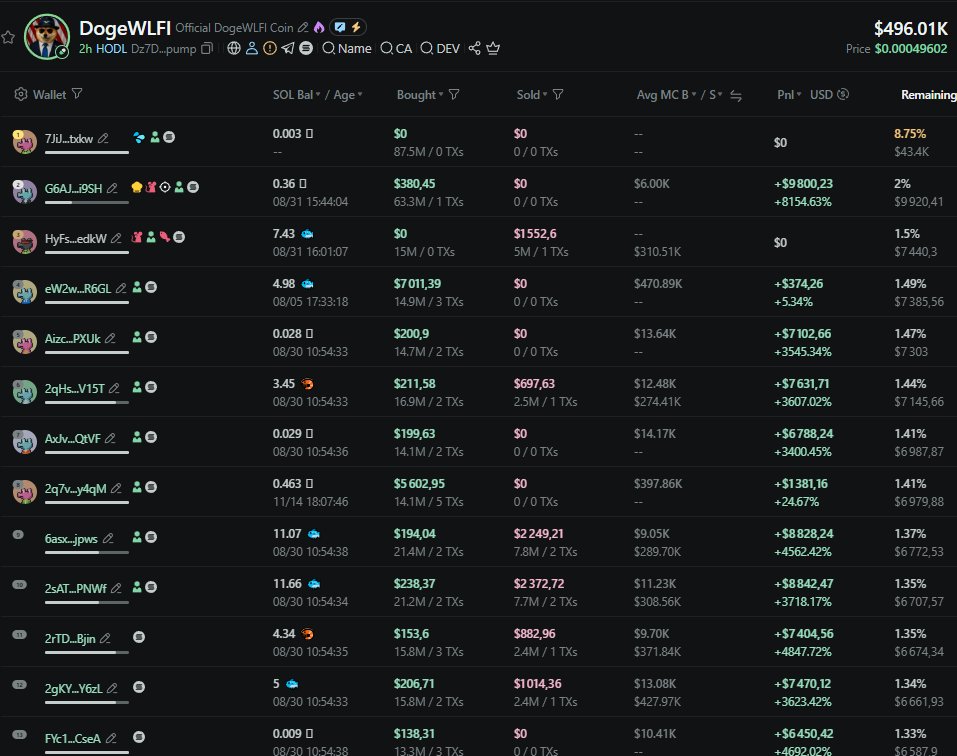957x756 pixels.
Task: Click the holding bar under G6AJ...i9SH
Action: [87, 202]
